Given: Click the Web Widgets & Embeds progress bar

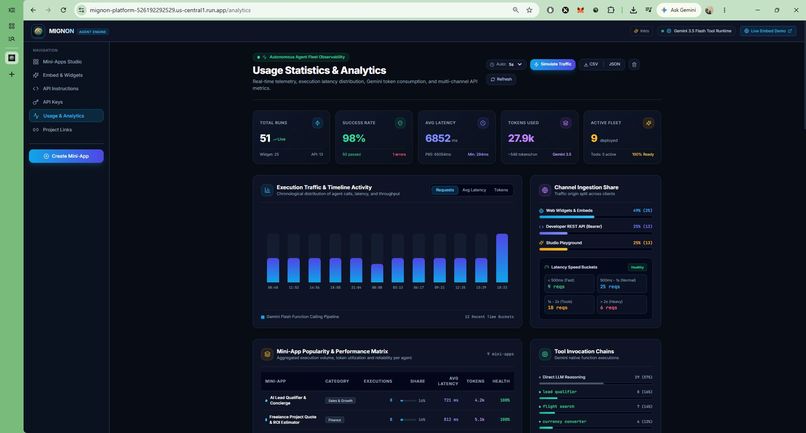Looking at the screenshot, I should tap(595, 217).
